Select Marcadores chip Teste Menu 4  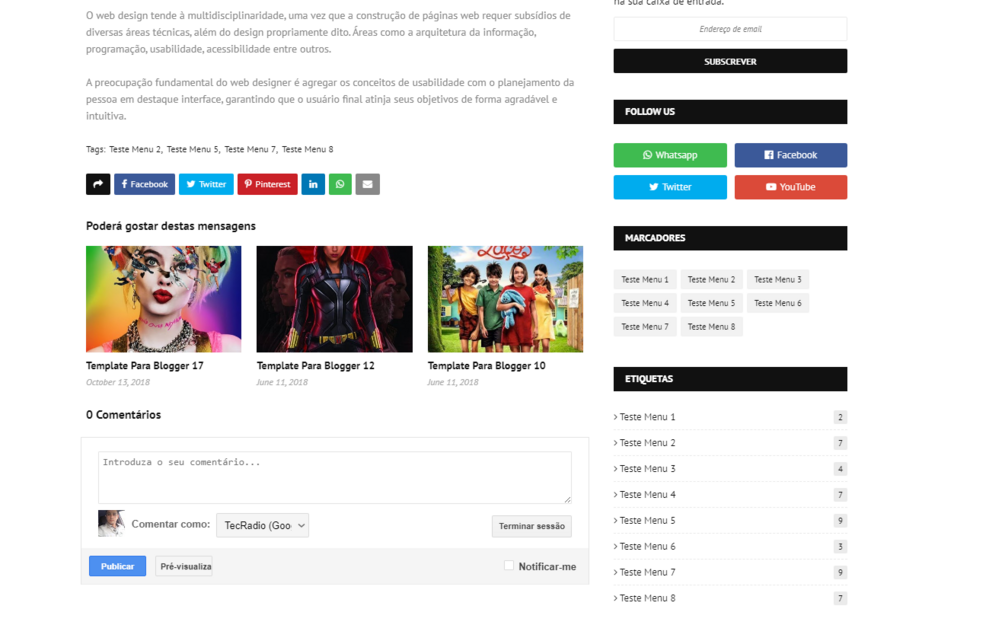[645, 303]
